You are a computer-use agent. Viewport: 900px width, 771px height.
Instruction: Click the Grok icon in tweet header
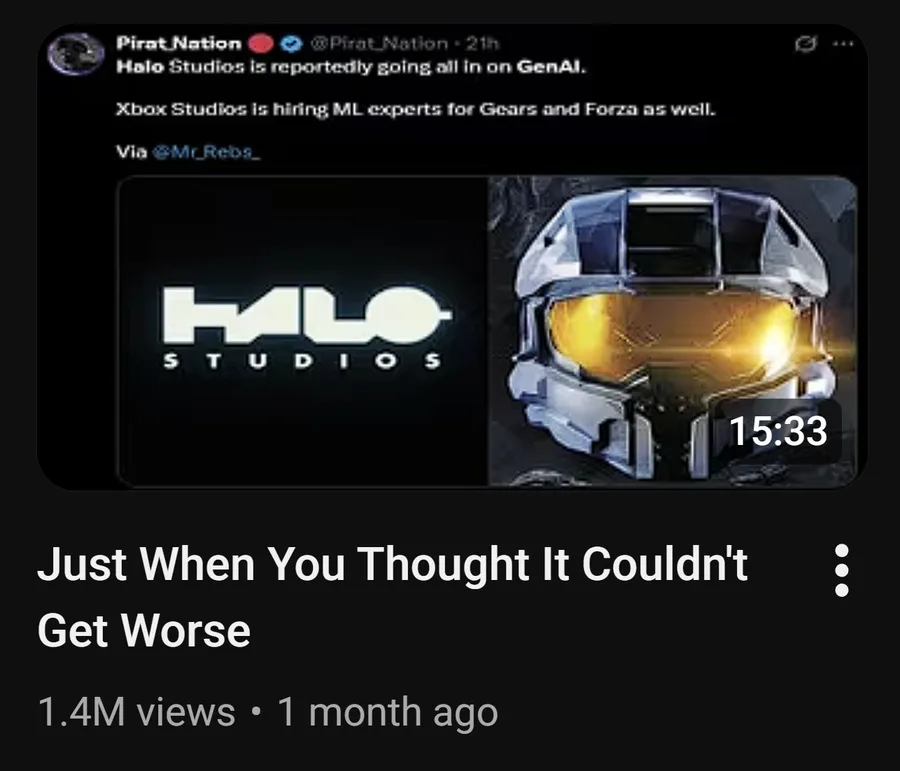806,44
